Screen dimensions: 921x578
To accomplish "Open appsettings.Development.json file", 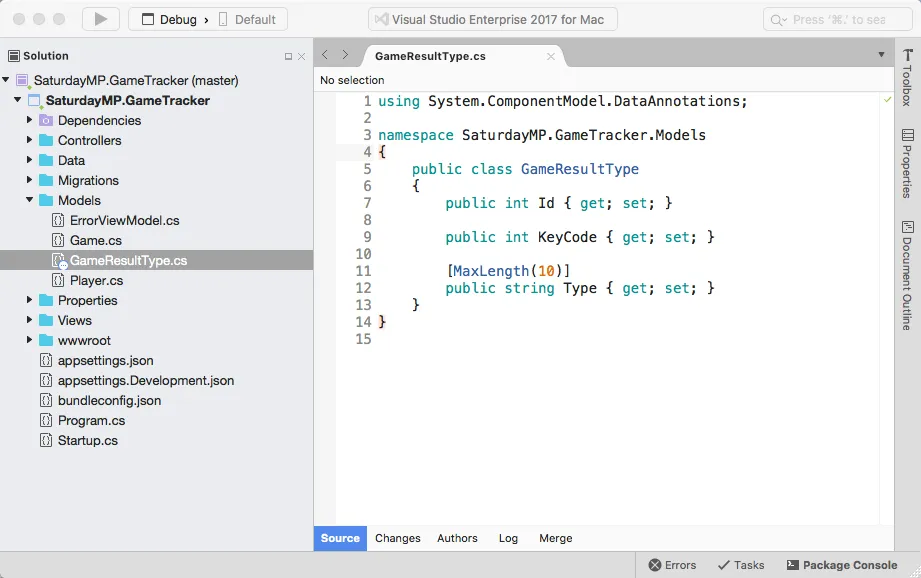I will pos(146,380).
